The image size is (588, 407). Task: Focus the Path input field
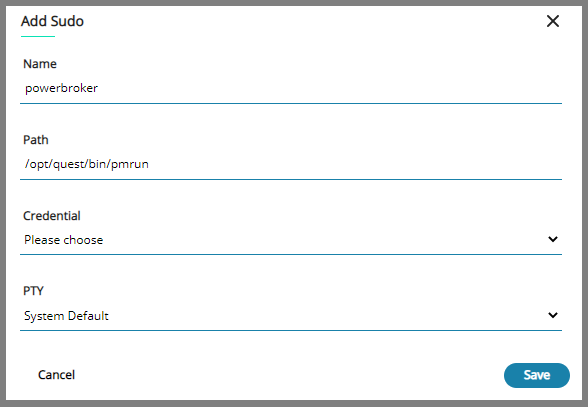[x=291, y=164]
